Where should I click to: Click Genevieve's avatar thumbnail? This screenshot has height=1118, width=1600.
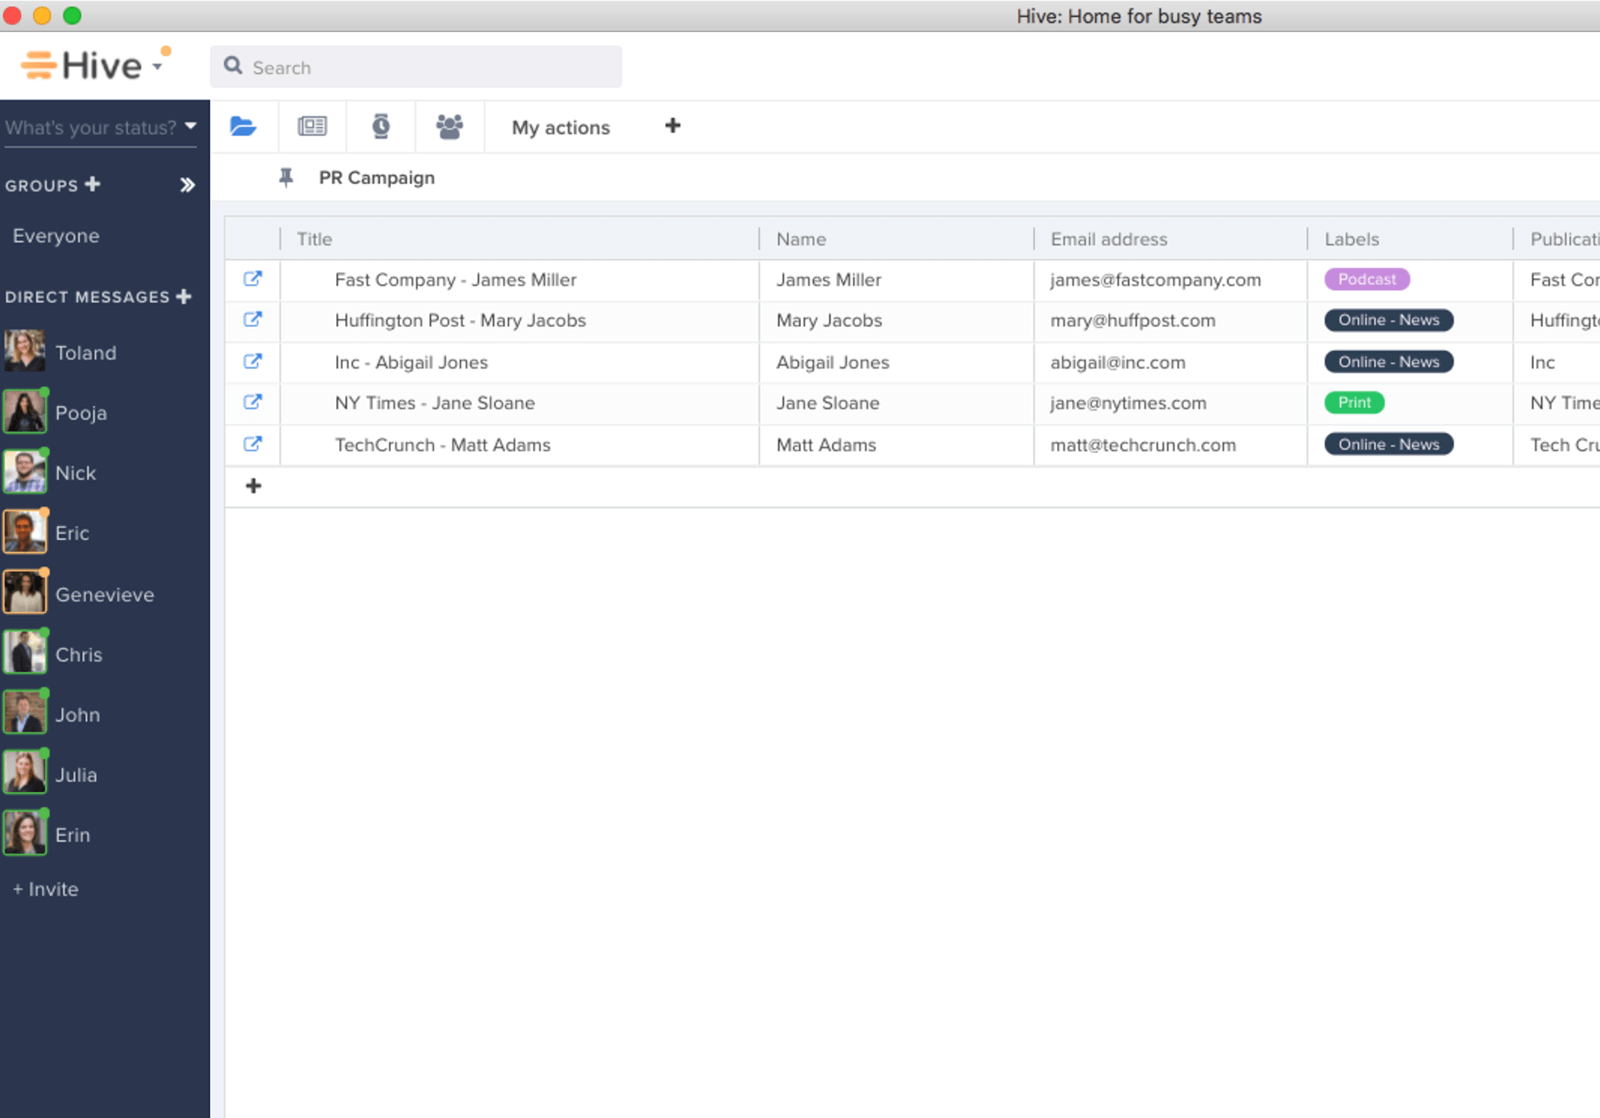click(x=25, y=592)
